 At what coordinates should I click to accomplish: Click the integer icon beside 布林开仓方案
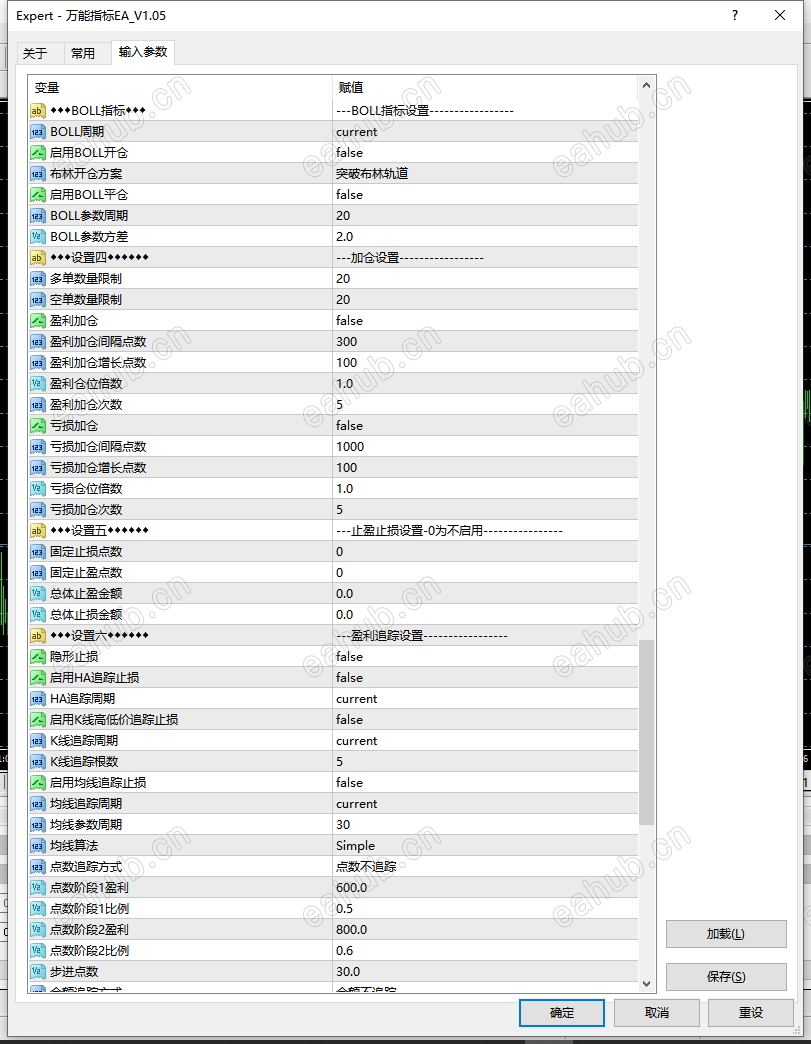point(38,174)
